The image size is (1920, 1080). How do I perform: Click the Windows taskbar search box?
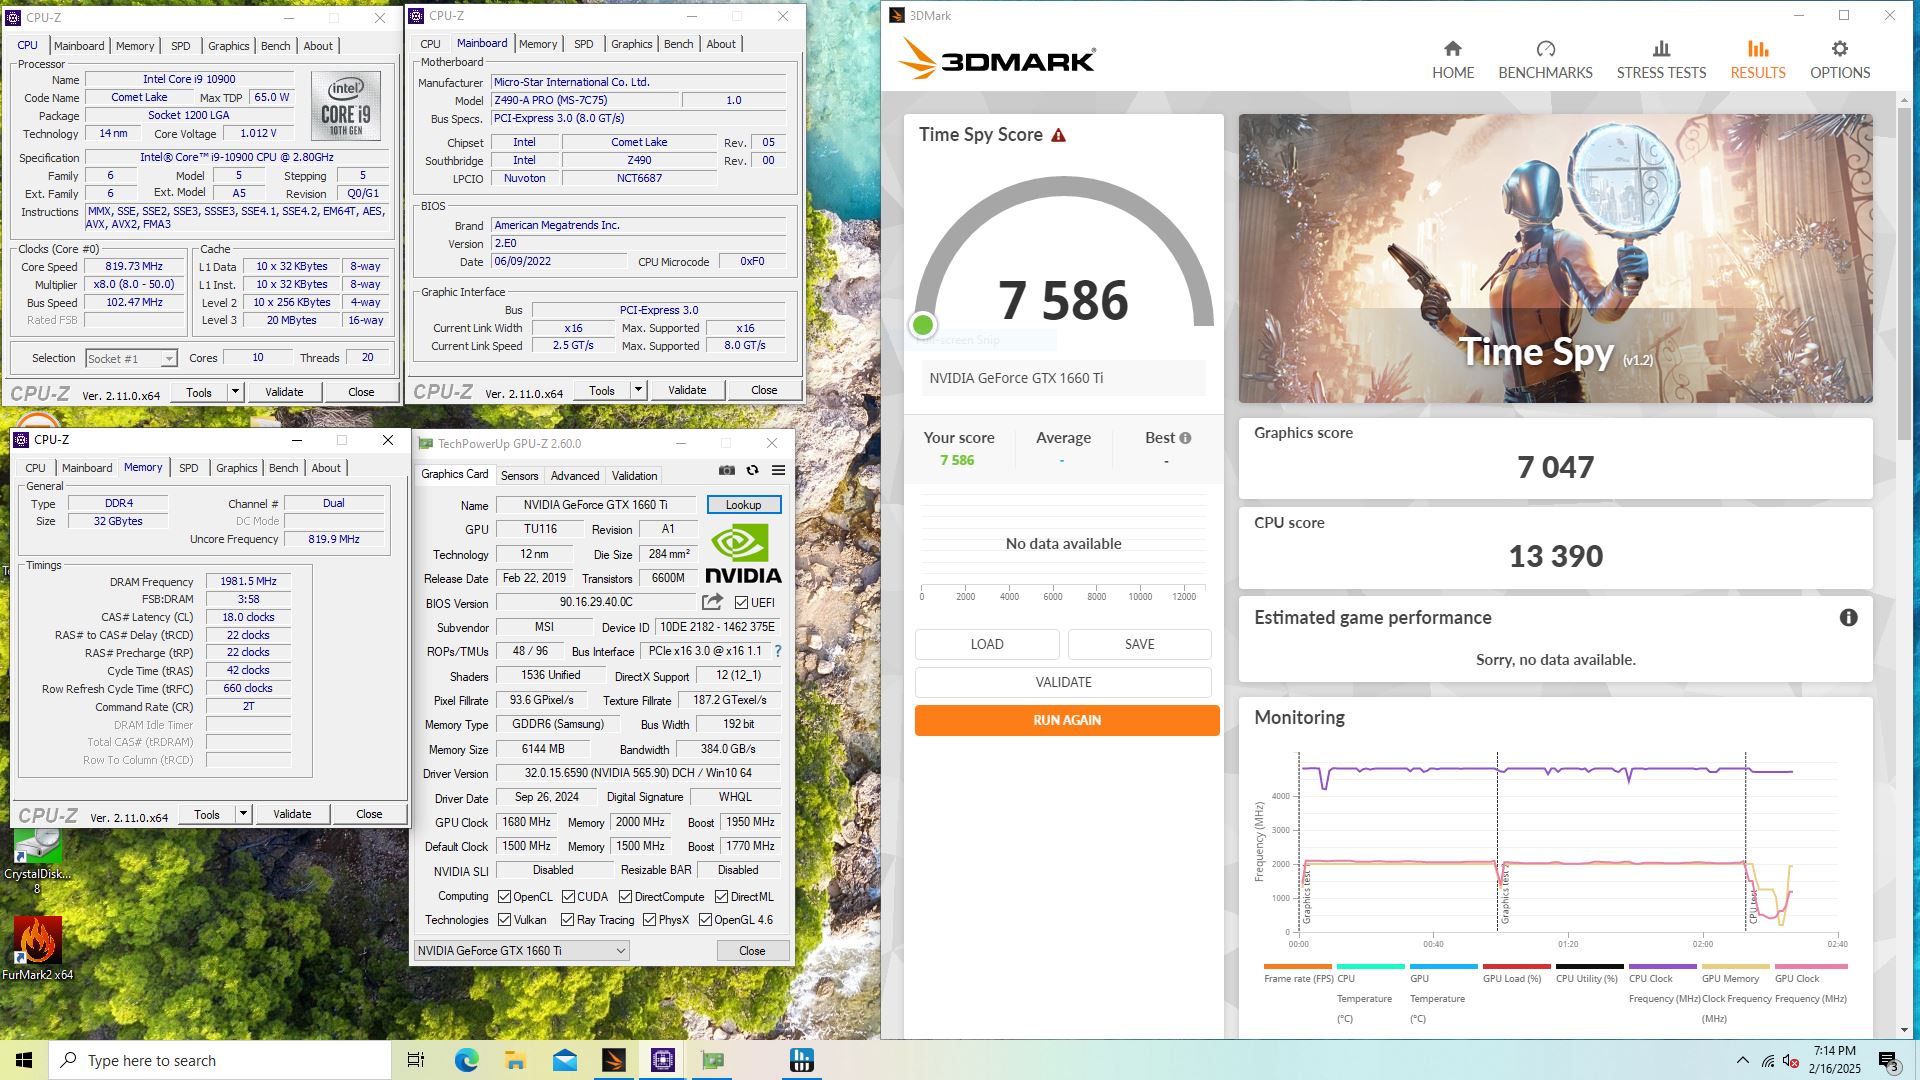[220, 1060]
